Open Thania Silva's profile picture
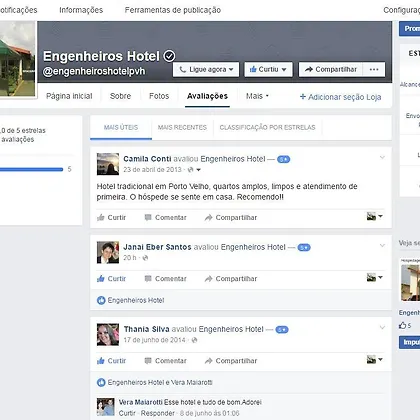Image resolution: width=420 pixels, height=420 pixels. click(x=108, y=334)
